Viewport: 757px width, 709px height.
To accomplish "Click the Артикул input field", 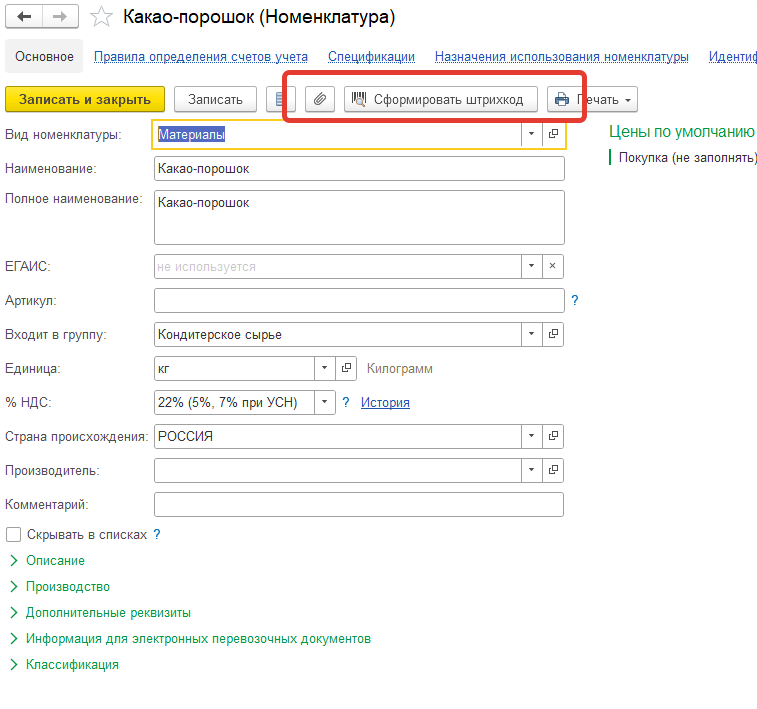I will 359,301.
